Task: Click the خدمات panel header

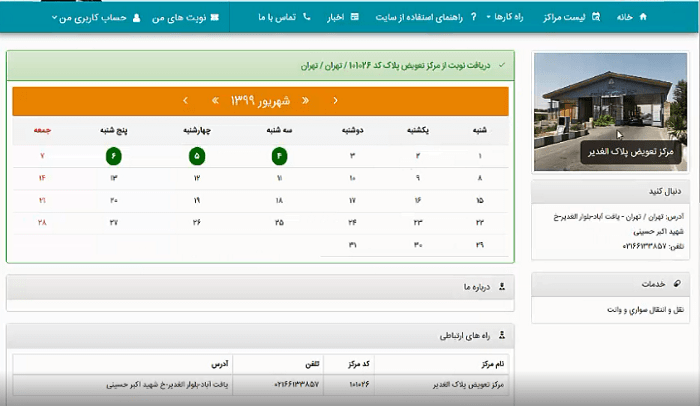Action: [613, 284]
